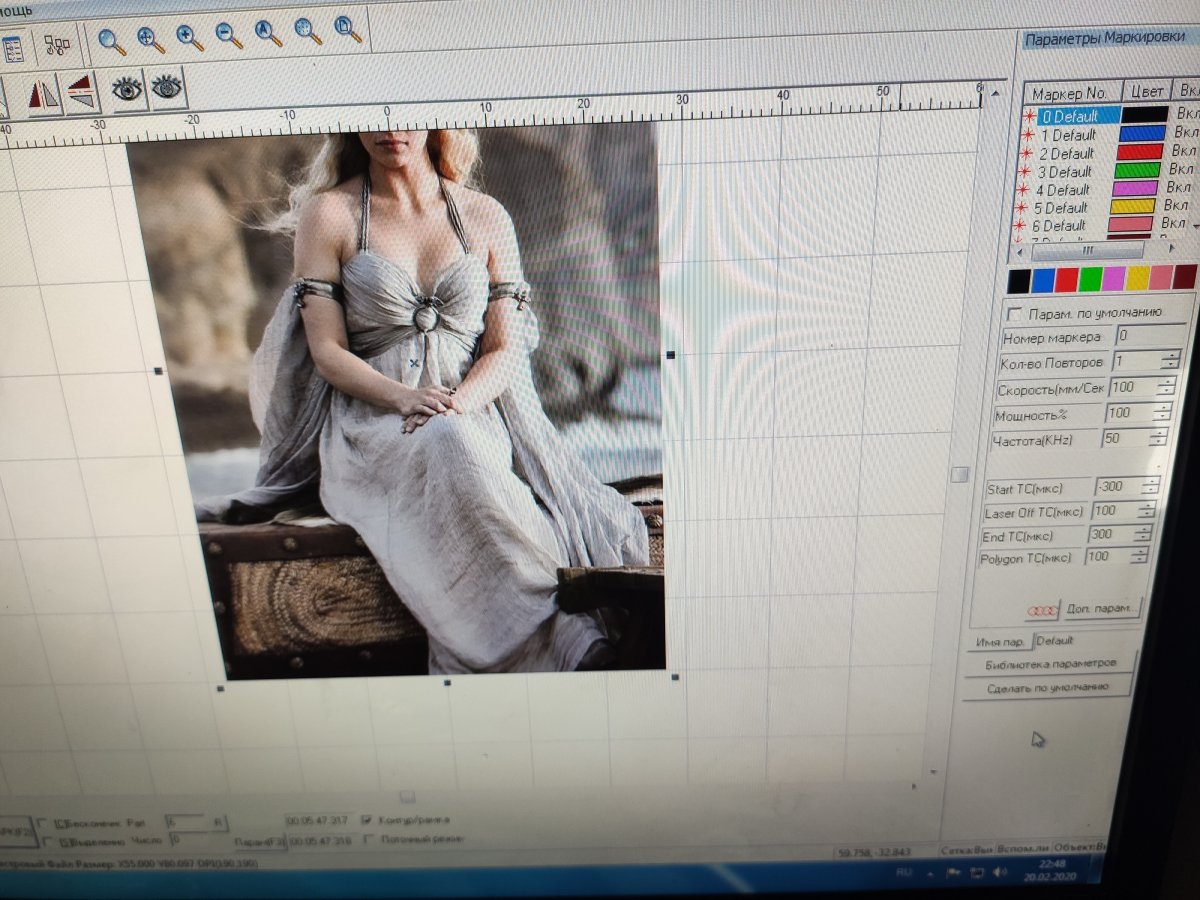The image size is (1200, 900).
Task: Increase 'Кол-во Повторов' with spinner arrows
Action: pos(1170,356)
